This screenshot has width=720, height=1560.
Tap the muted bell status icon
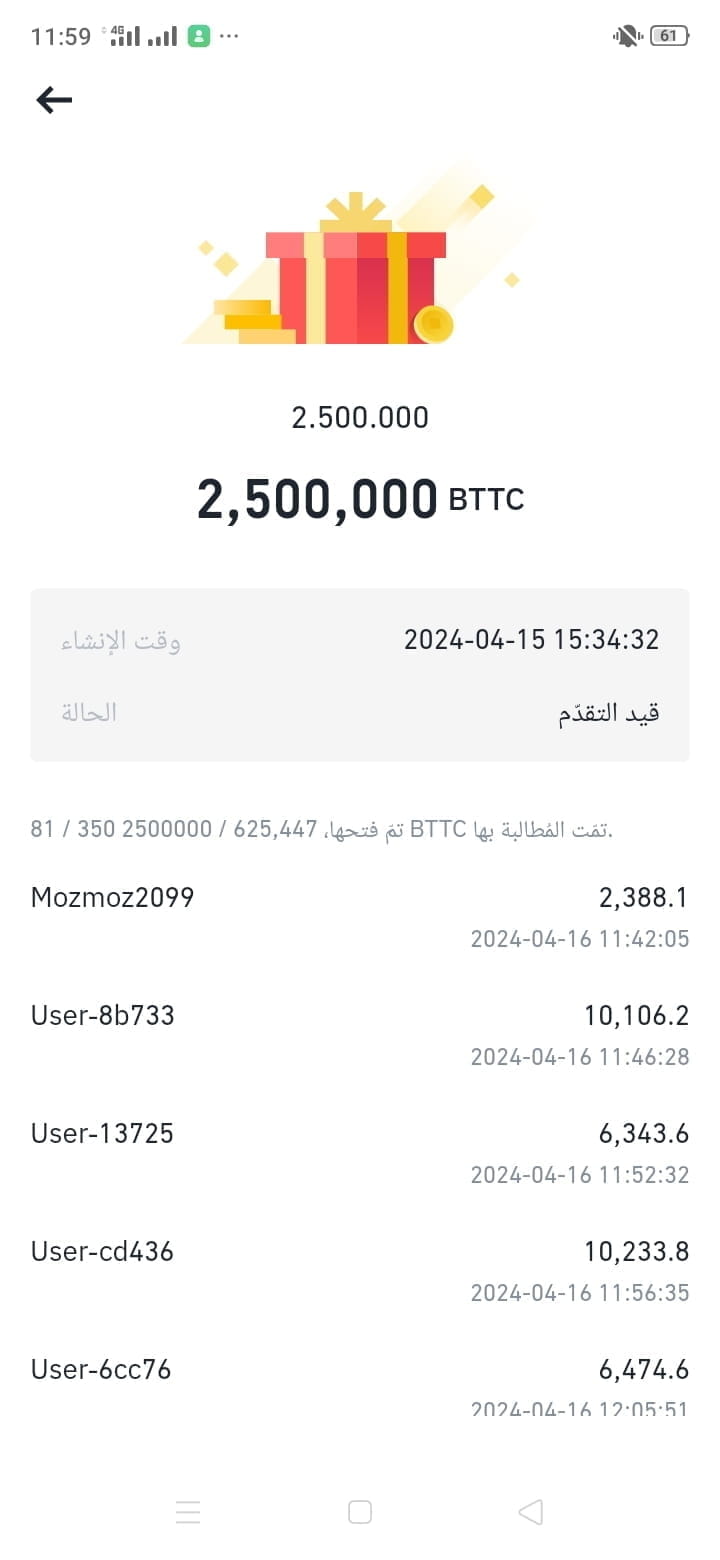(x=626, y=36)
